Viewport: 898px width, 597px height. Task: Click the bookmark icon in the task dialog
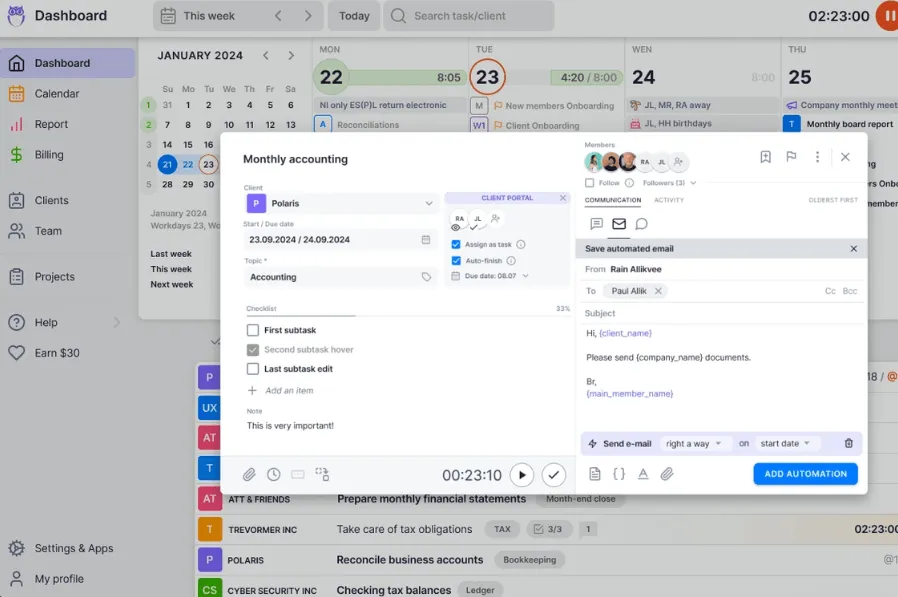click(765, 157)
